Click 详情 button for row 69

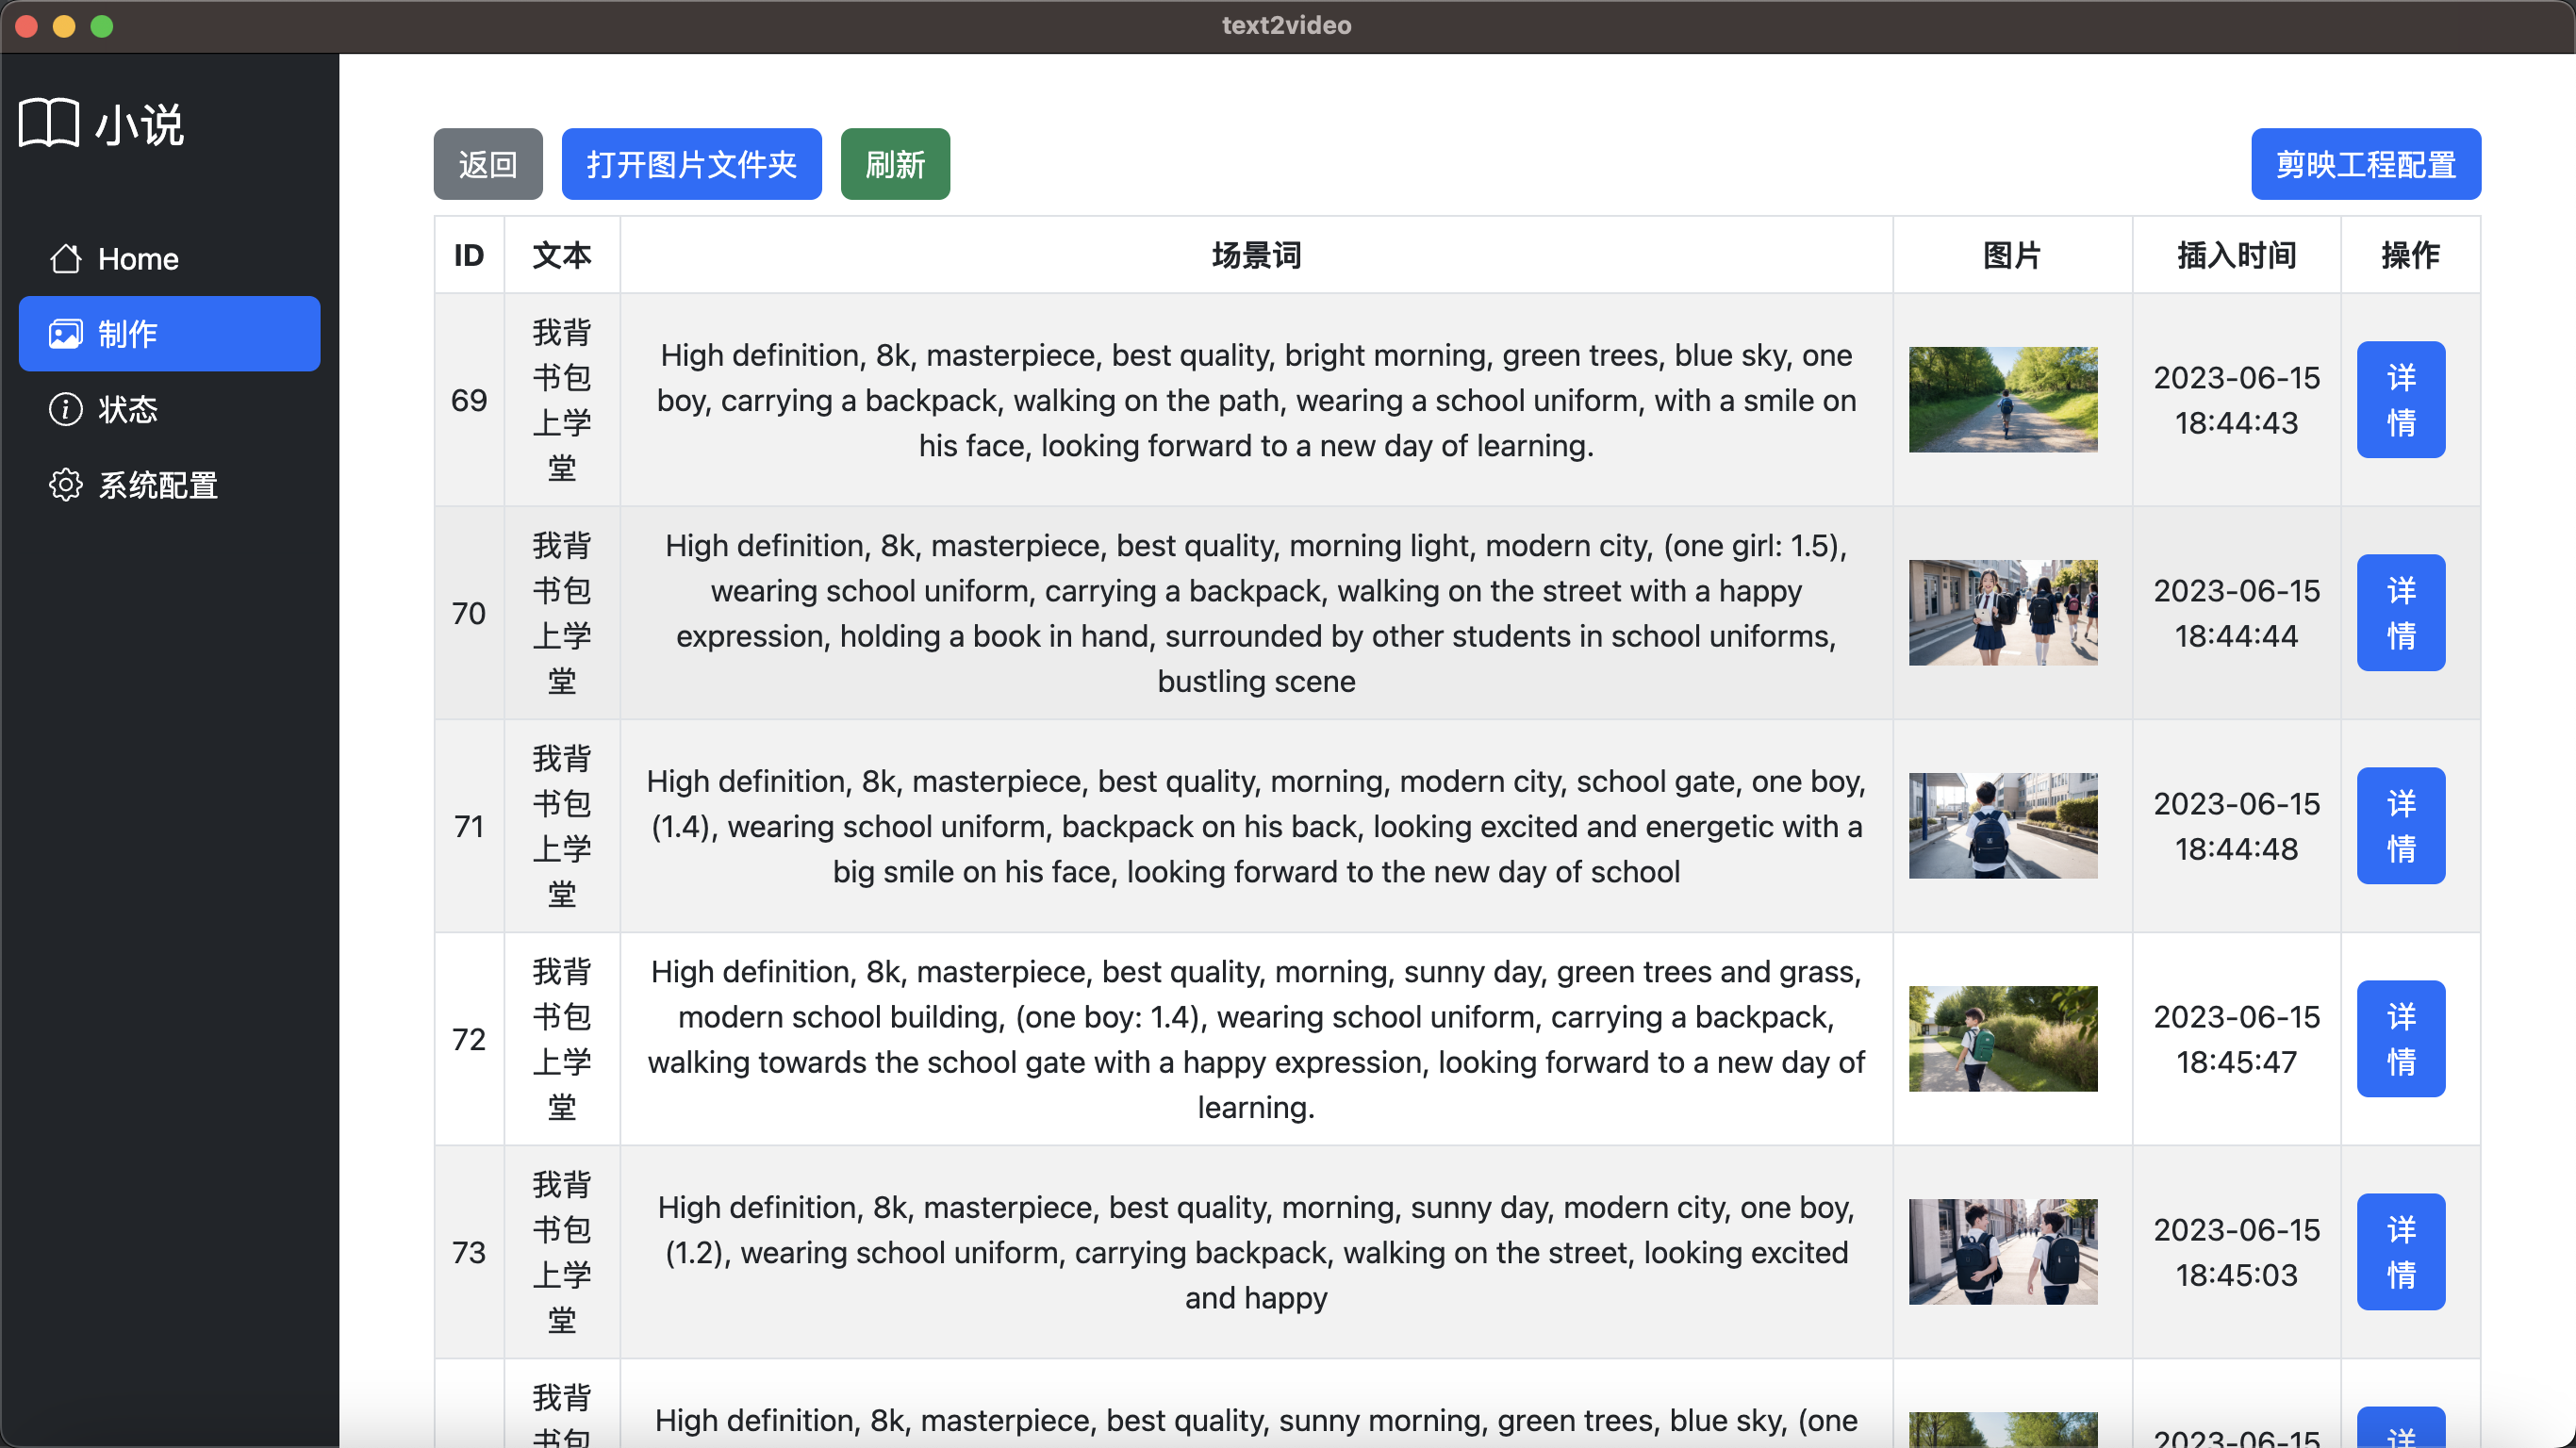[x=2400, y=400]
